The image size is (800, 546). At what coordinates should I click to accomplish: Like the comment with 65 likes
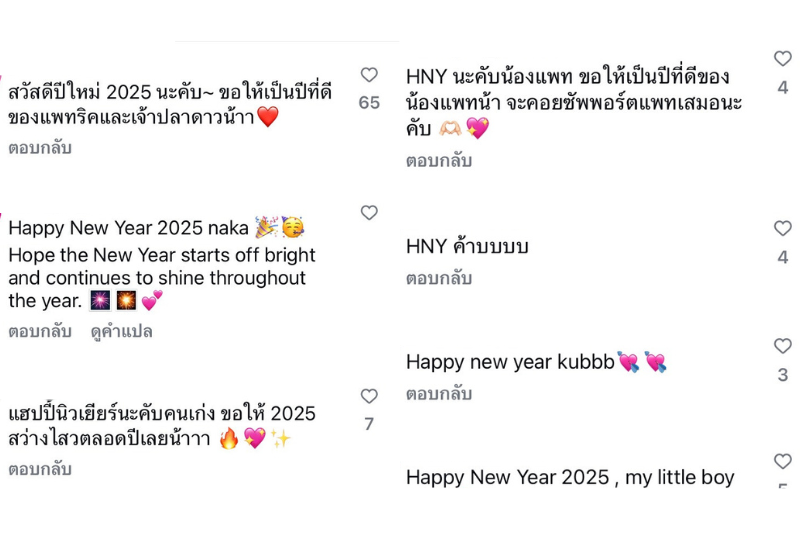369,75
